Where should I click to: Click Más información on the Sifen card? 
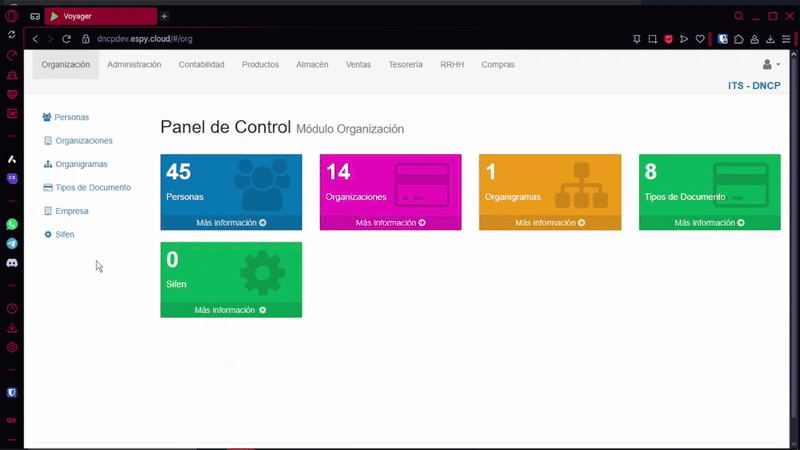click(x=231, y=310)
